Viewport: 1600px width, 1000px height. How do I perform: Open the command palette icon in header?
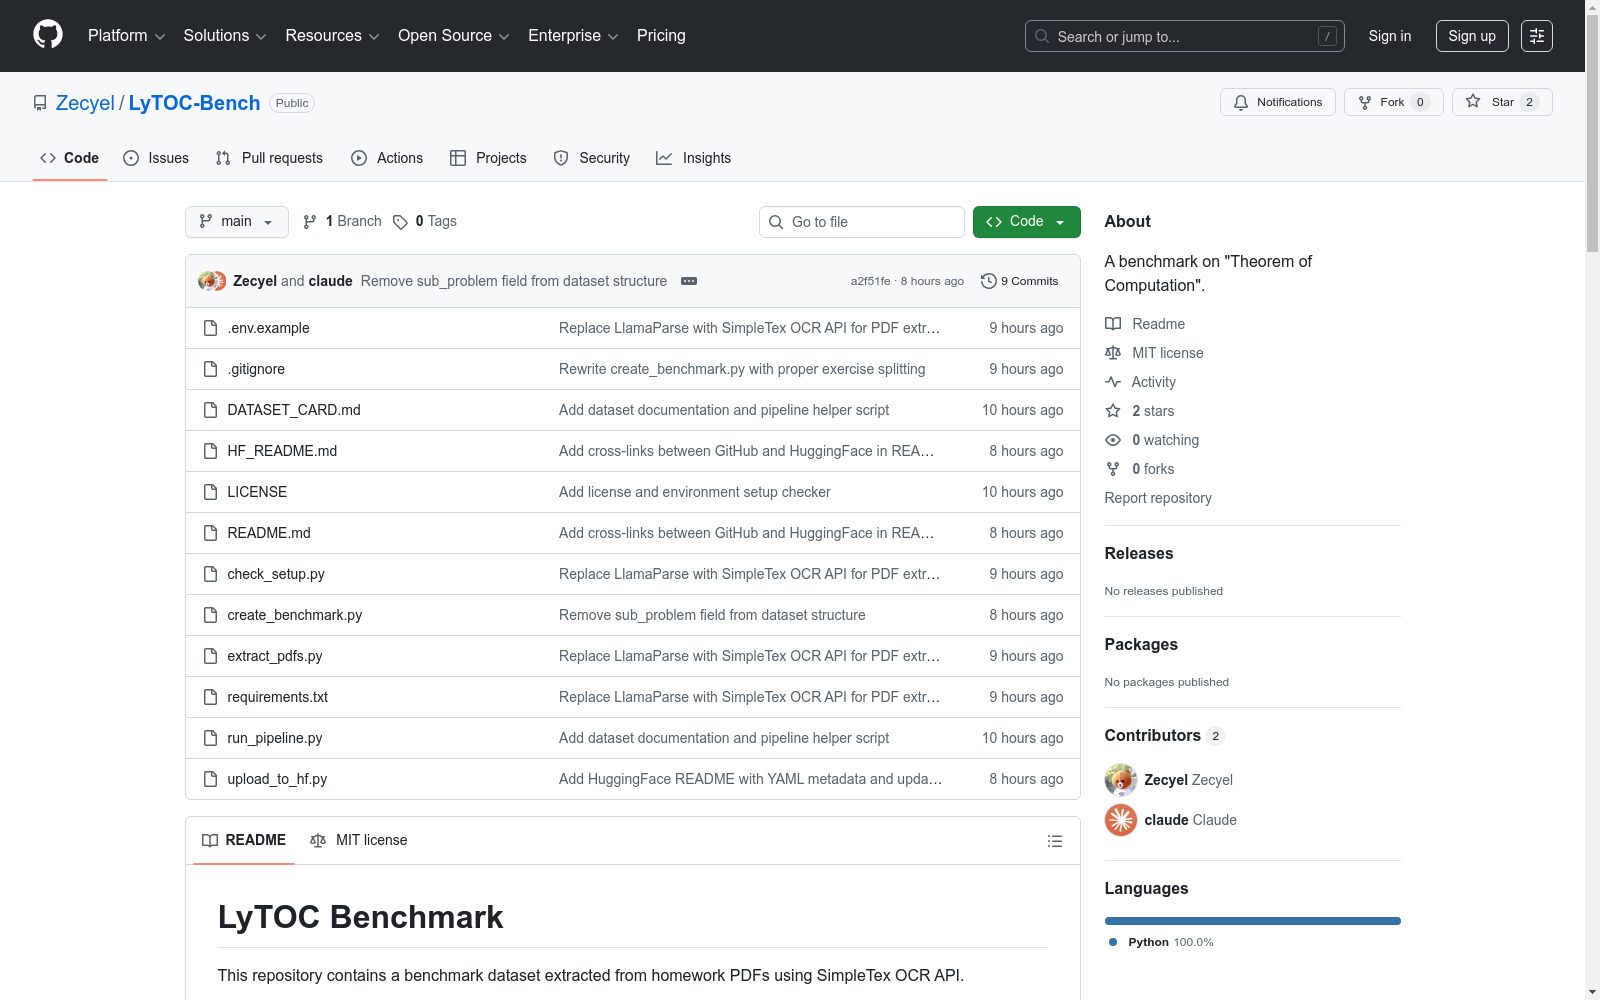click(x=1537, y=36)
